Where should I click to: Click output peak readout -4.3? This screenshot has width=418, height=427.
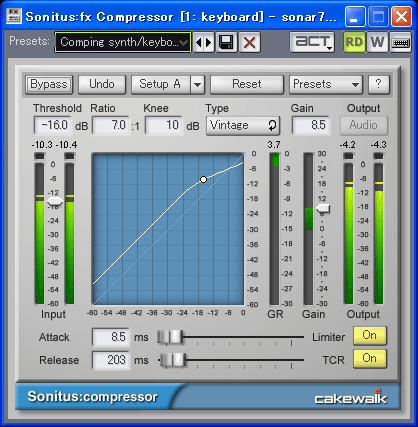click(x=378, y=145)
